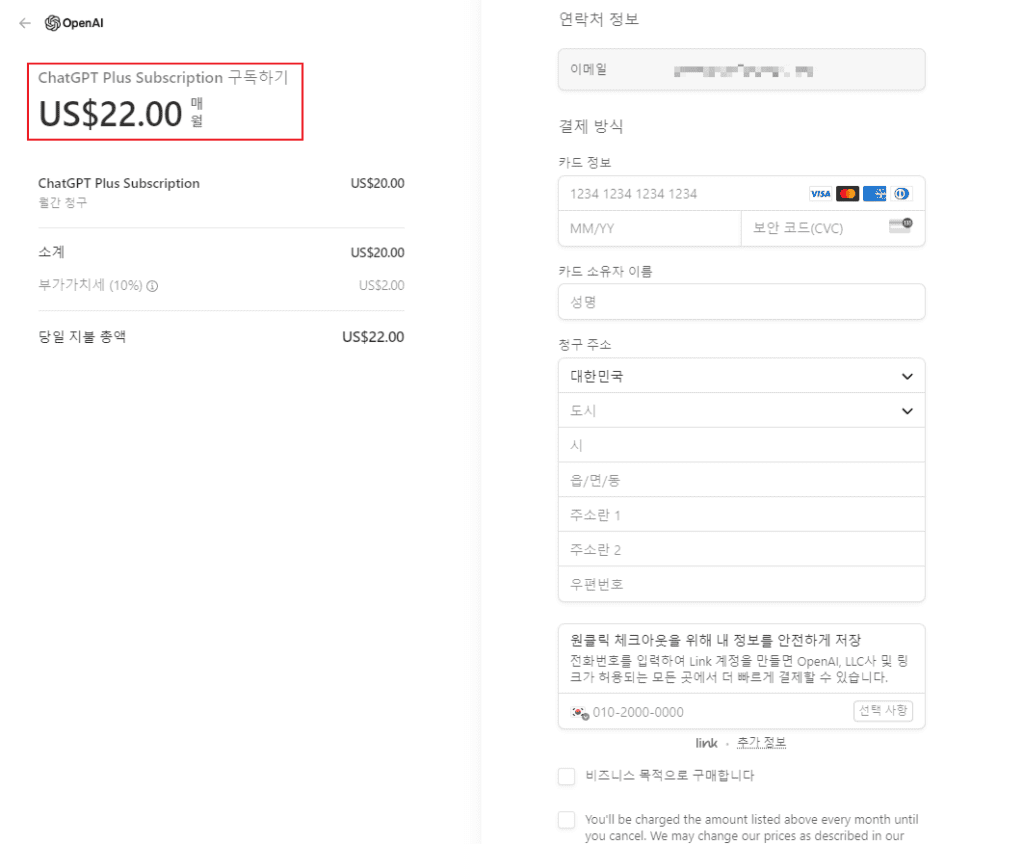Tick the monthly charge agreement checkbox
The image size is (1024, 844).
tap(567, 820)
